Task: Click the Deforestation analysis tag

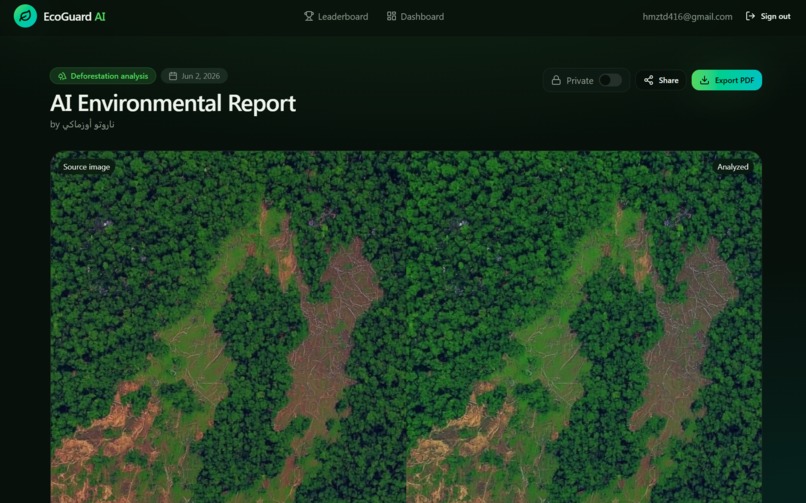Action: point(103,76)
